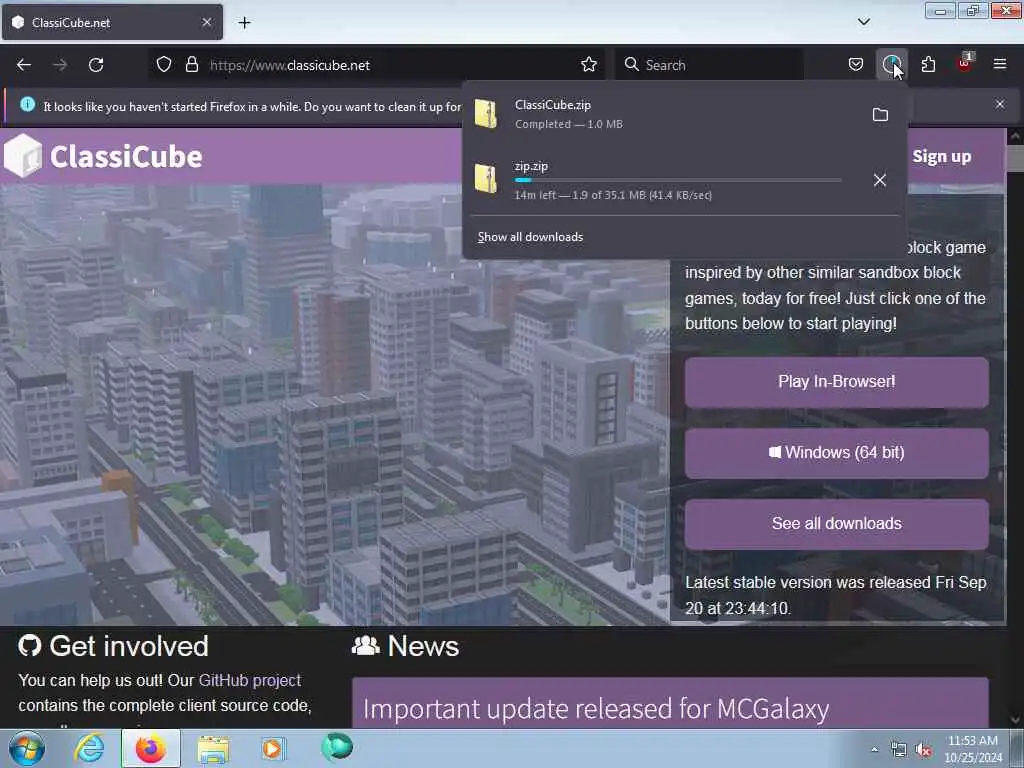Go back to the previous page
The width and height of the screenshot is (1024, 768).
24,65
